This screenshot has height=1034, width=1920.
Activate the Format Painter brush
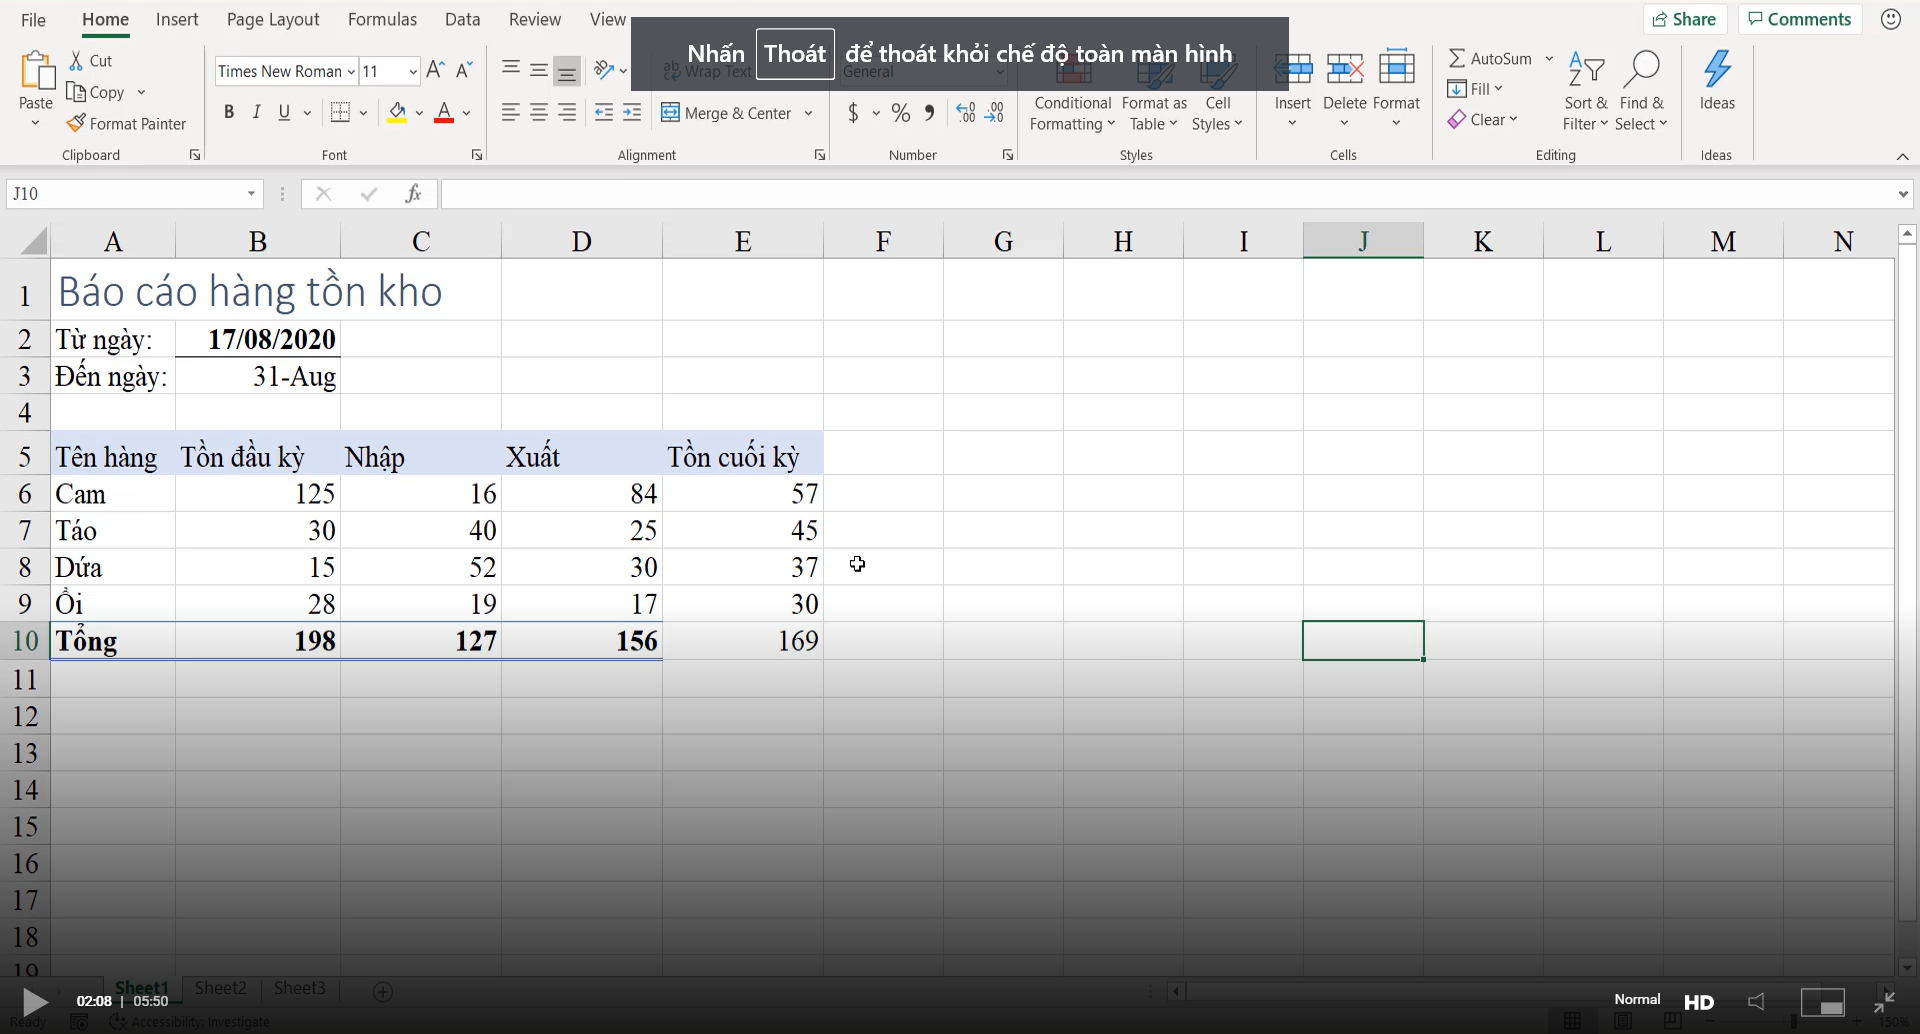[x=76, y=123]
